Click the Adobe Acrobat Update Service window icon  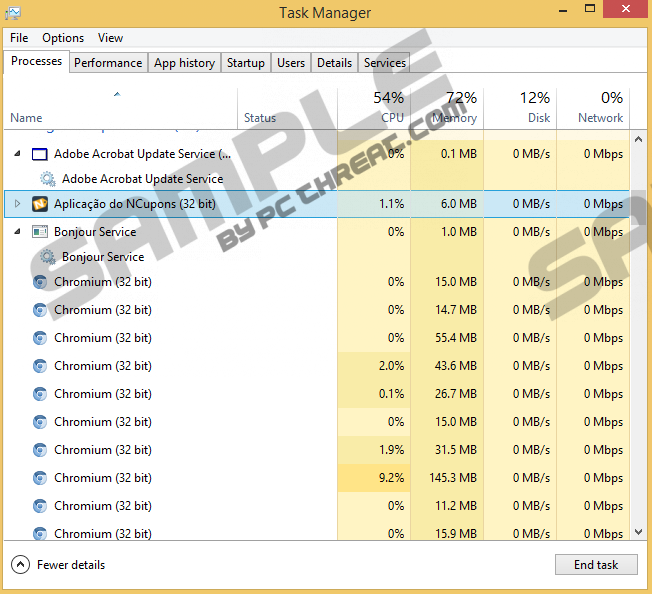(40, 154)
